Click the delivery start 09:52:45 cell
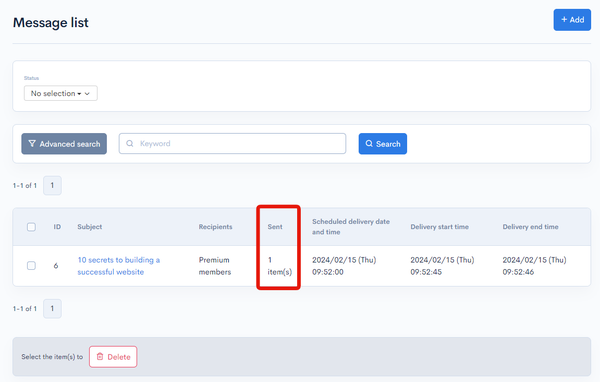600x382 pixels. 442,266
